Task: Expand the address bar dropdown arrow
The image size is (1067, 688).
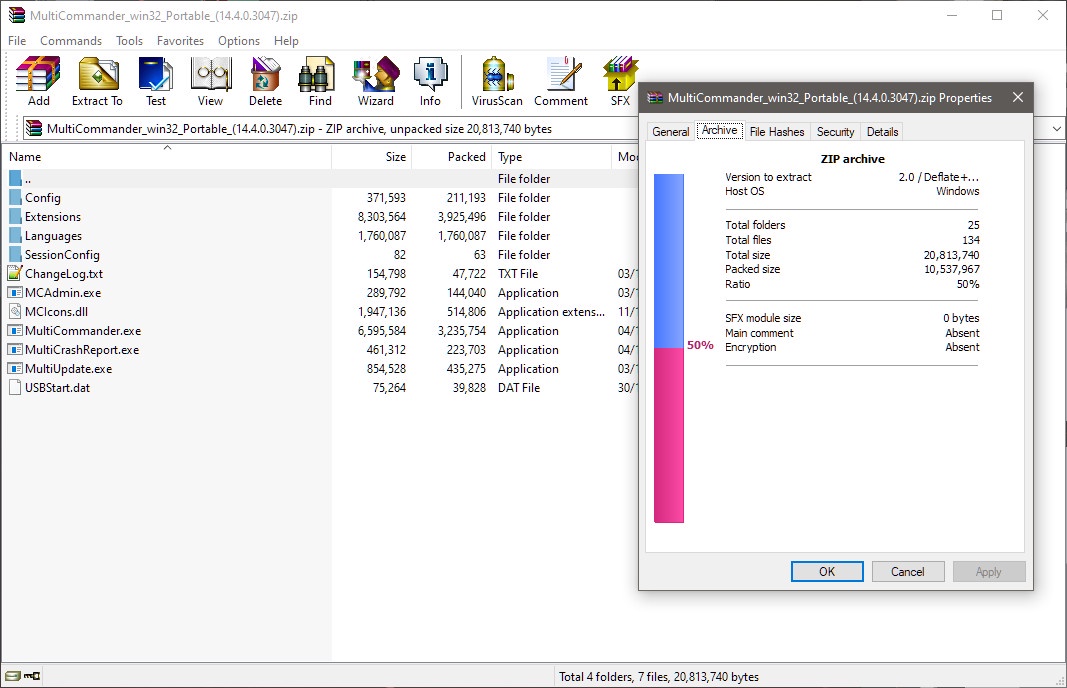Action: coord(1056,129)
